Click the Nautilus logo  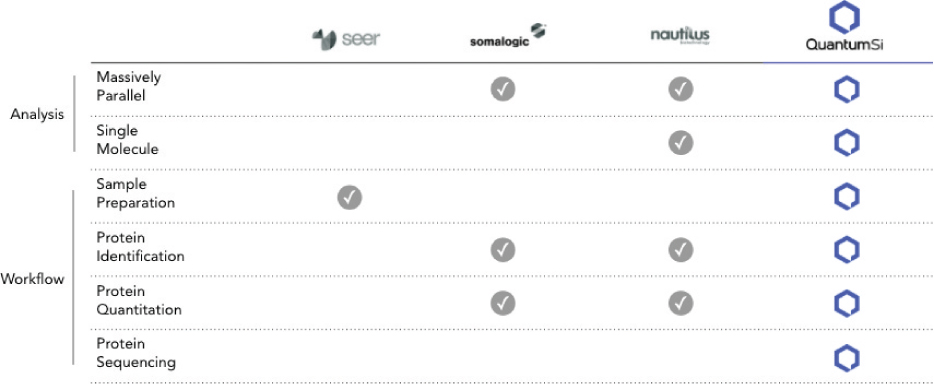click(x=680, y=35)
